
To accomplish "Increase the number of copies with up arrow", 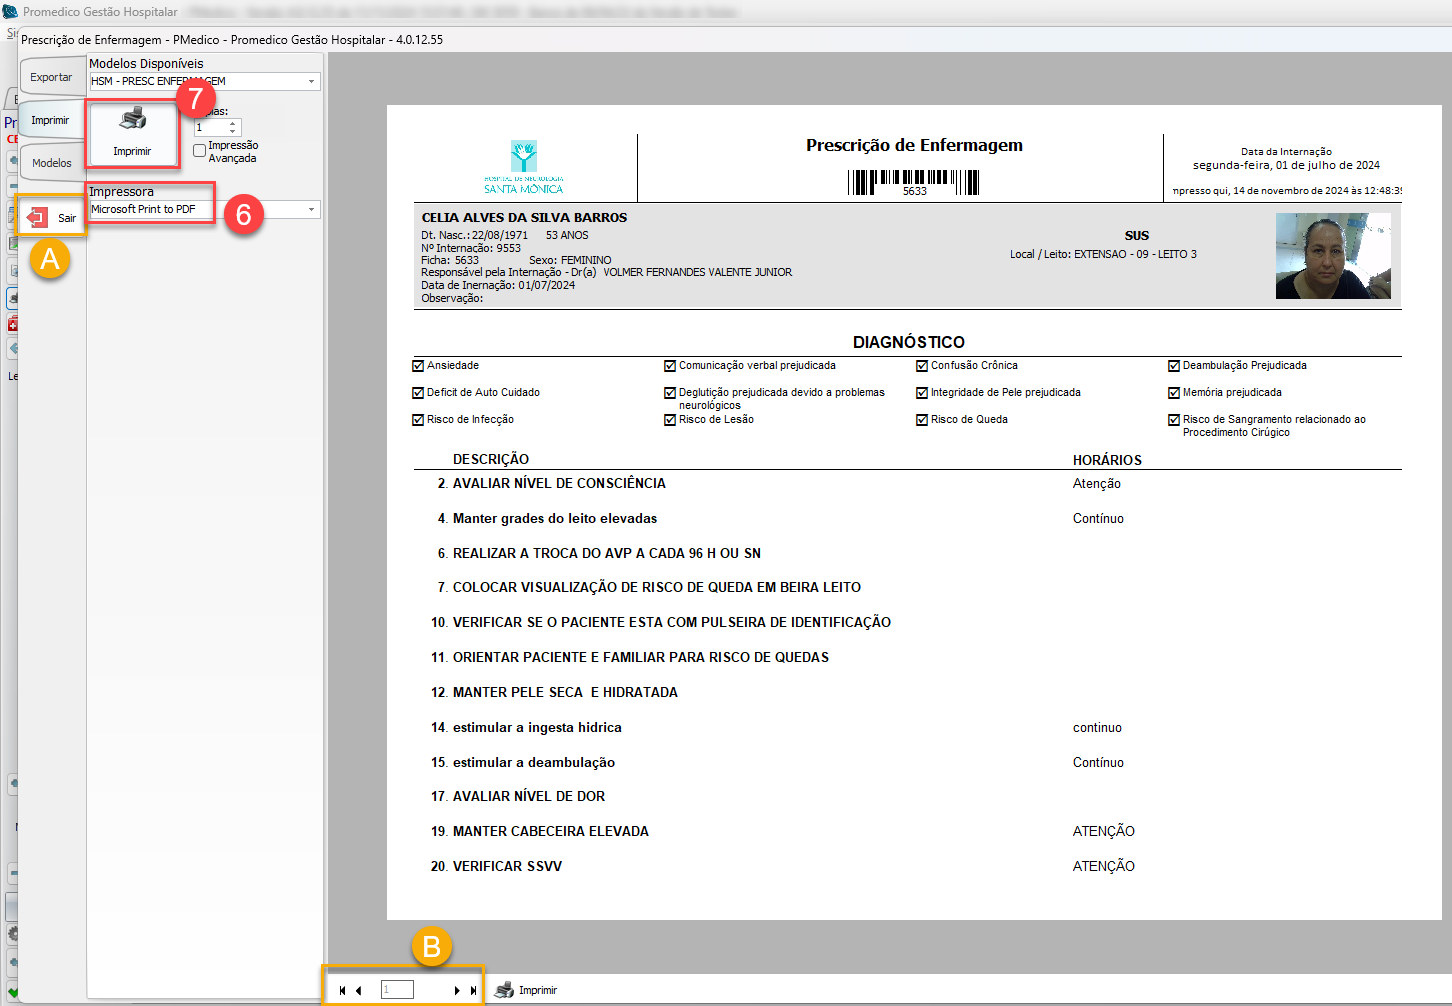I will [233, 124].
